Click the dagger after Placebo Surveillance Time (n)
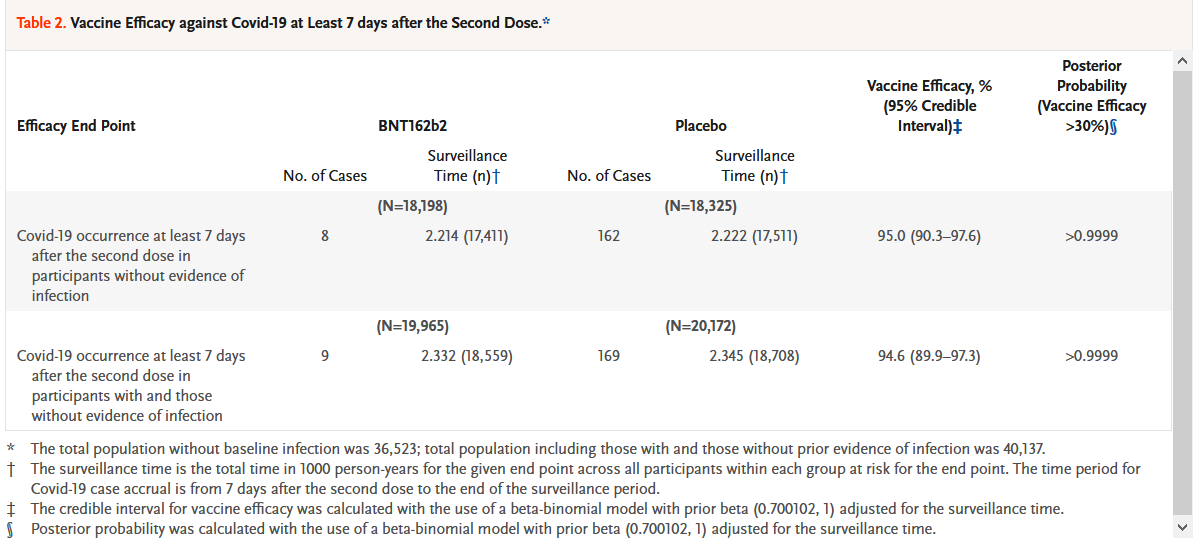 pos(784,177)
